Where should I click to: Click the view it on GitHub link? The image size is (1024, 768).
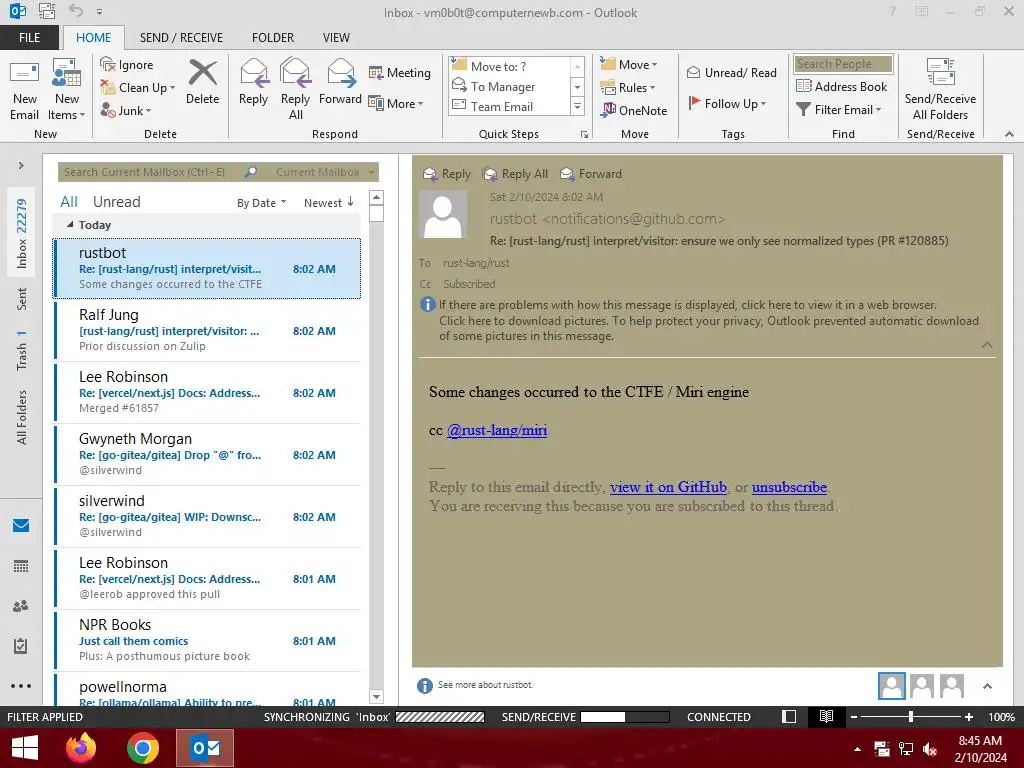[x=668, y=487]
